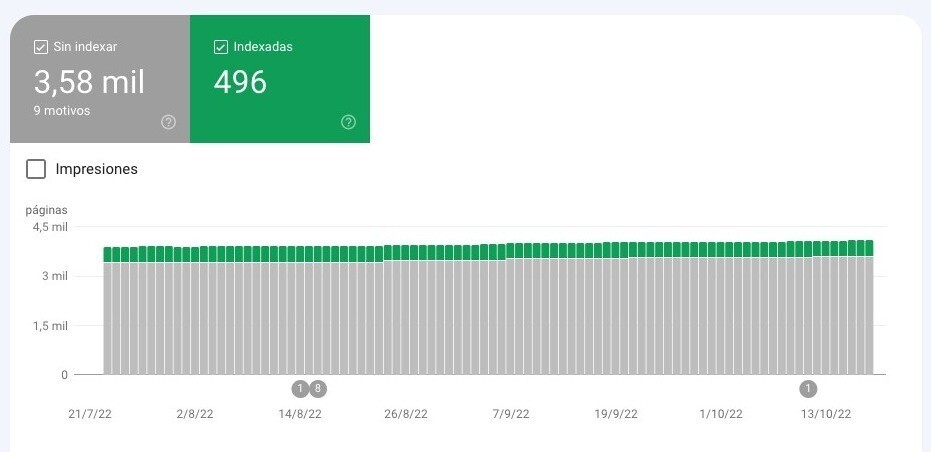Click the Impresiones label text
The width and height of the screenshot is (931, 452).
pyautogui.click(x=96, y=169)
